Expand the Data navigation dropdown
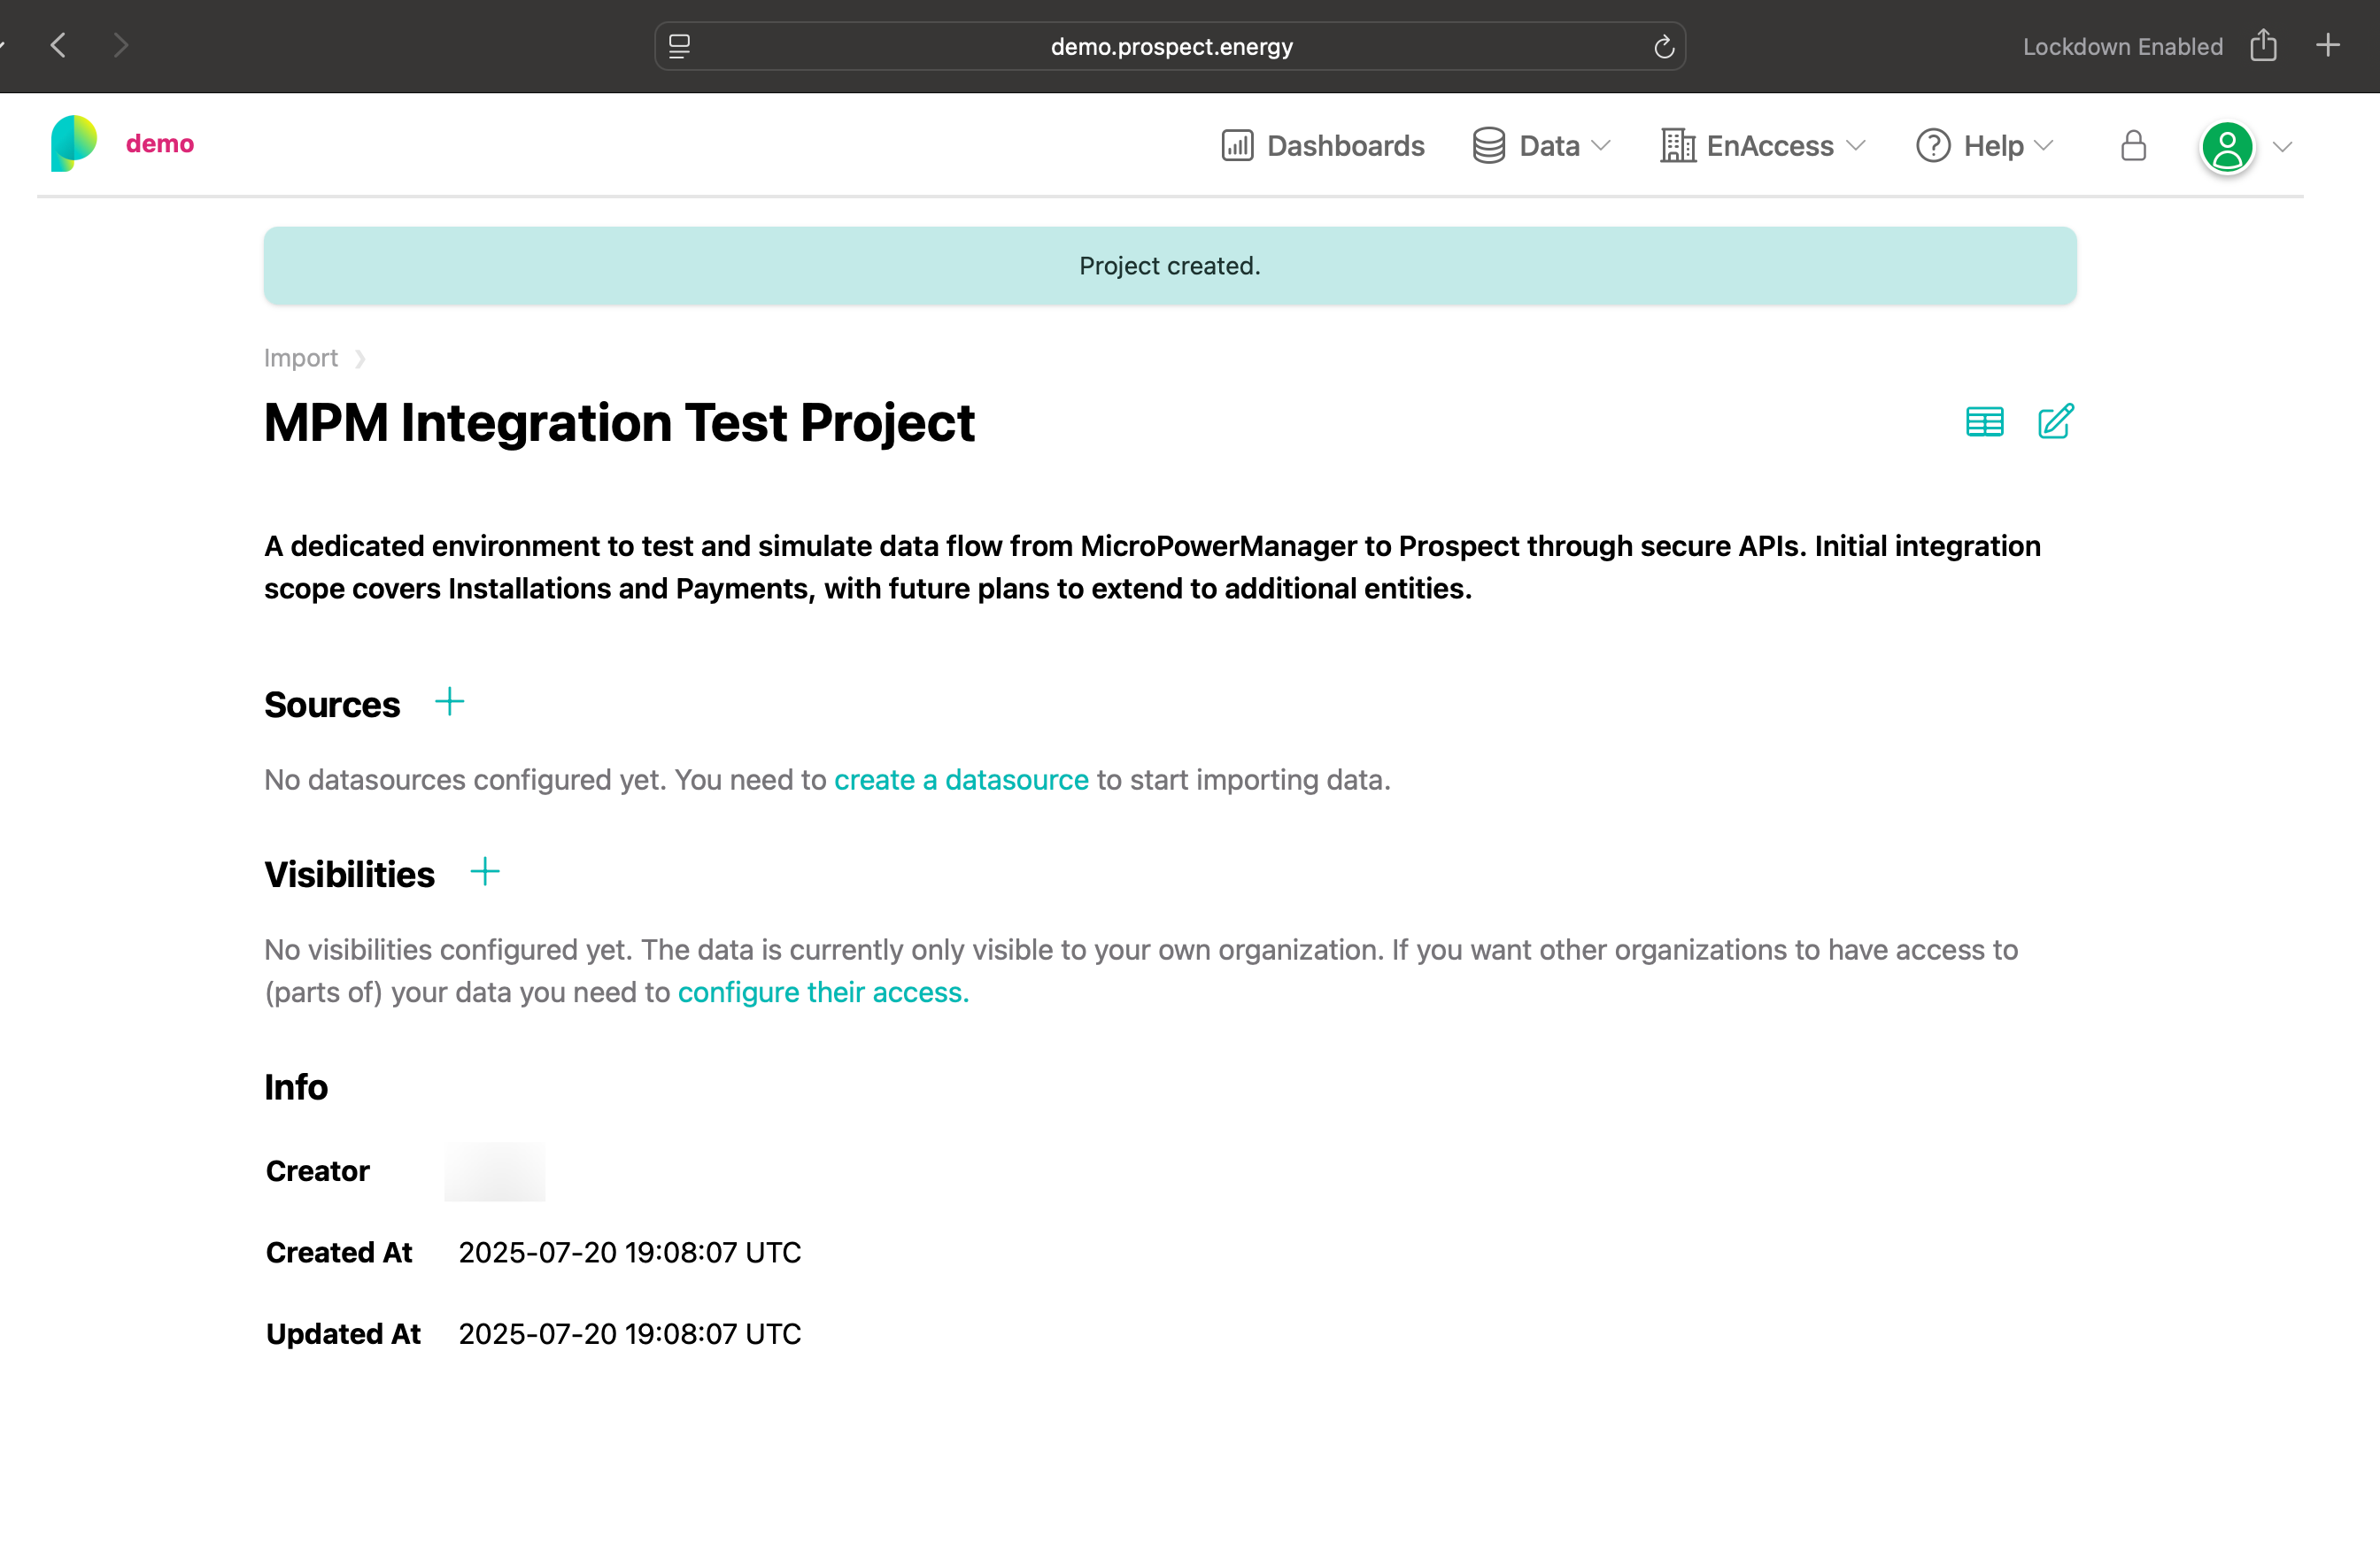 [x=1601, y=145]
